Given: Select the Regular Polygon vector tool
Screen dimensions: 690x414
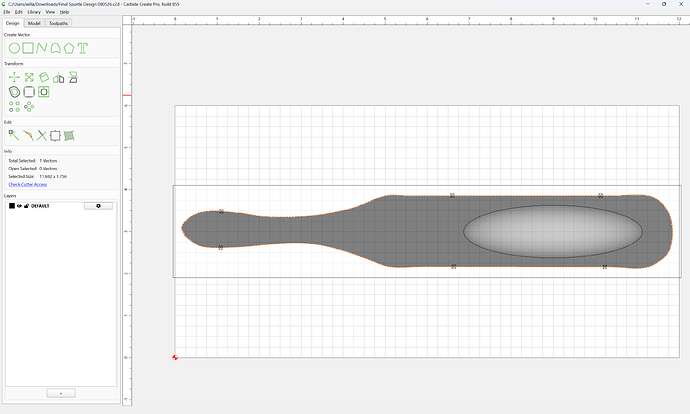Looking at the screenshot, I should (69, 48).
